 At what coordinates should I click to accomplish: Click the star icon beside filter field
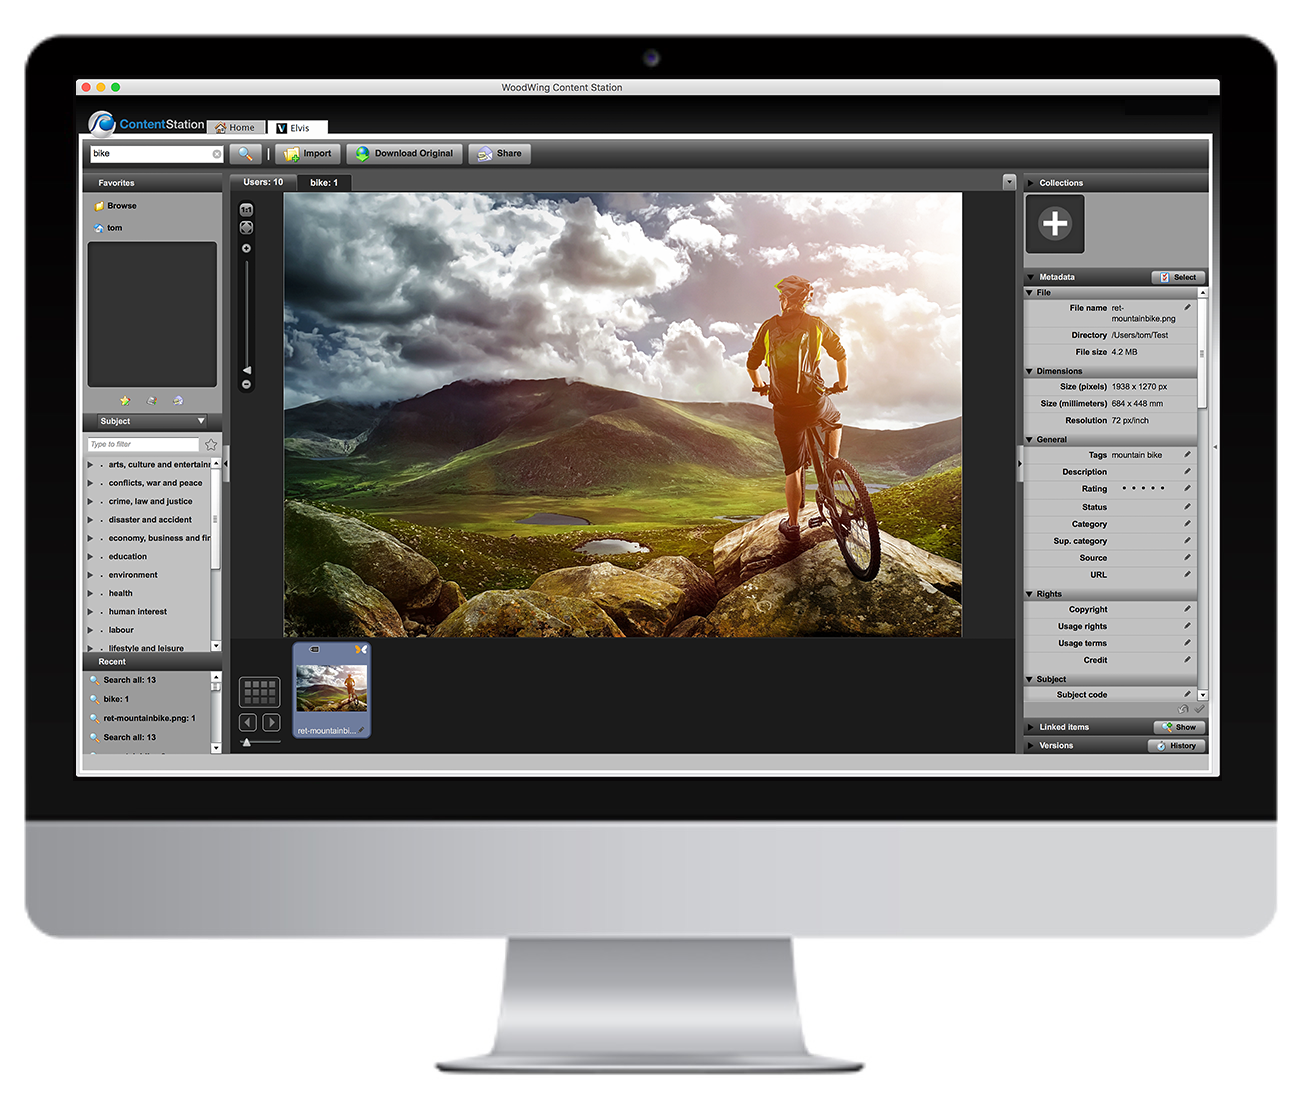[x=211, y=444]
